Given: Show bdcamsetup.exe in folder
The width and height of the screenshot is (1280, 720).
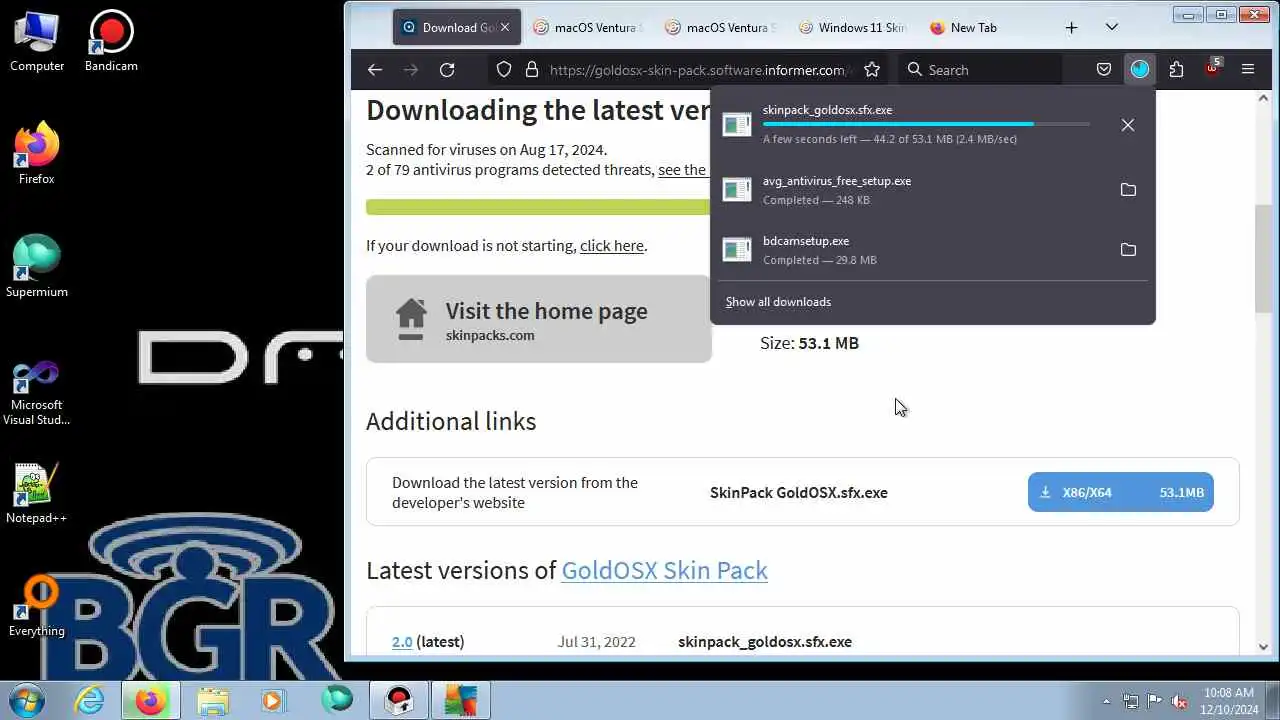Looking at the screenshot, I should pos(1128,250).
